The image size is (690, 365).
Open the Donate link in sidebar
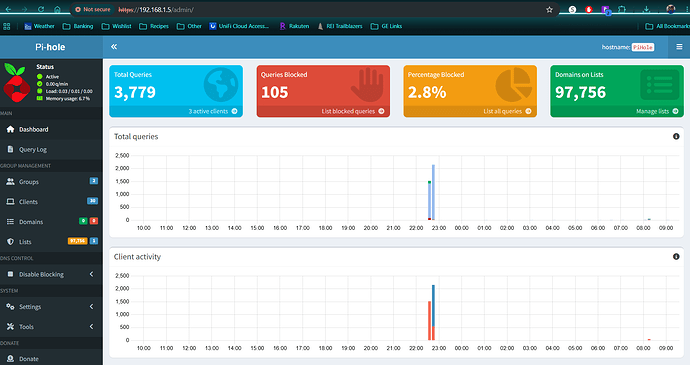[51, 359]
